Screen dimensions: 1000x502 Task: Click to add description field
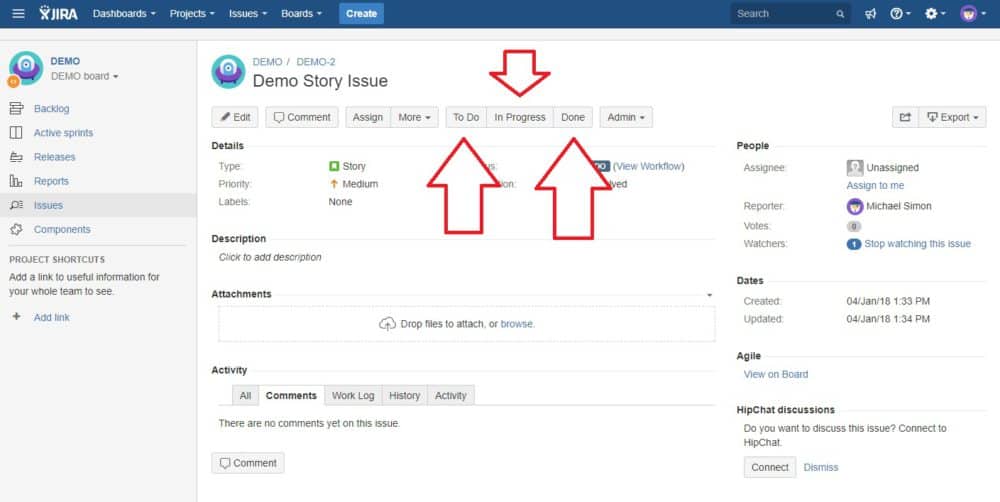[x=270, y=257]
